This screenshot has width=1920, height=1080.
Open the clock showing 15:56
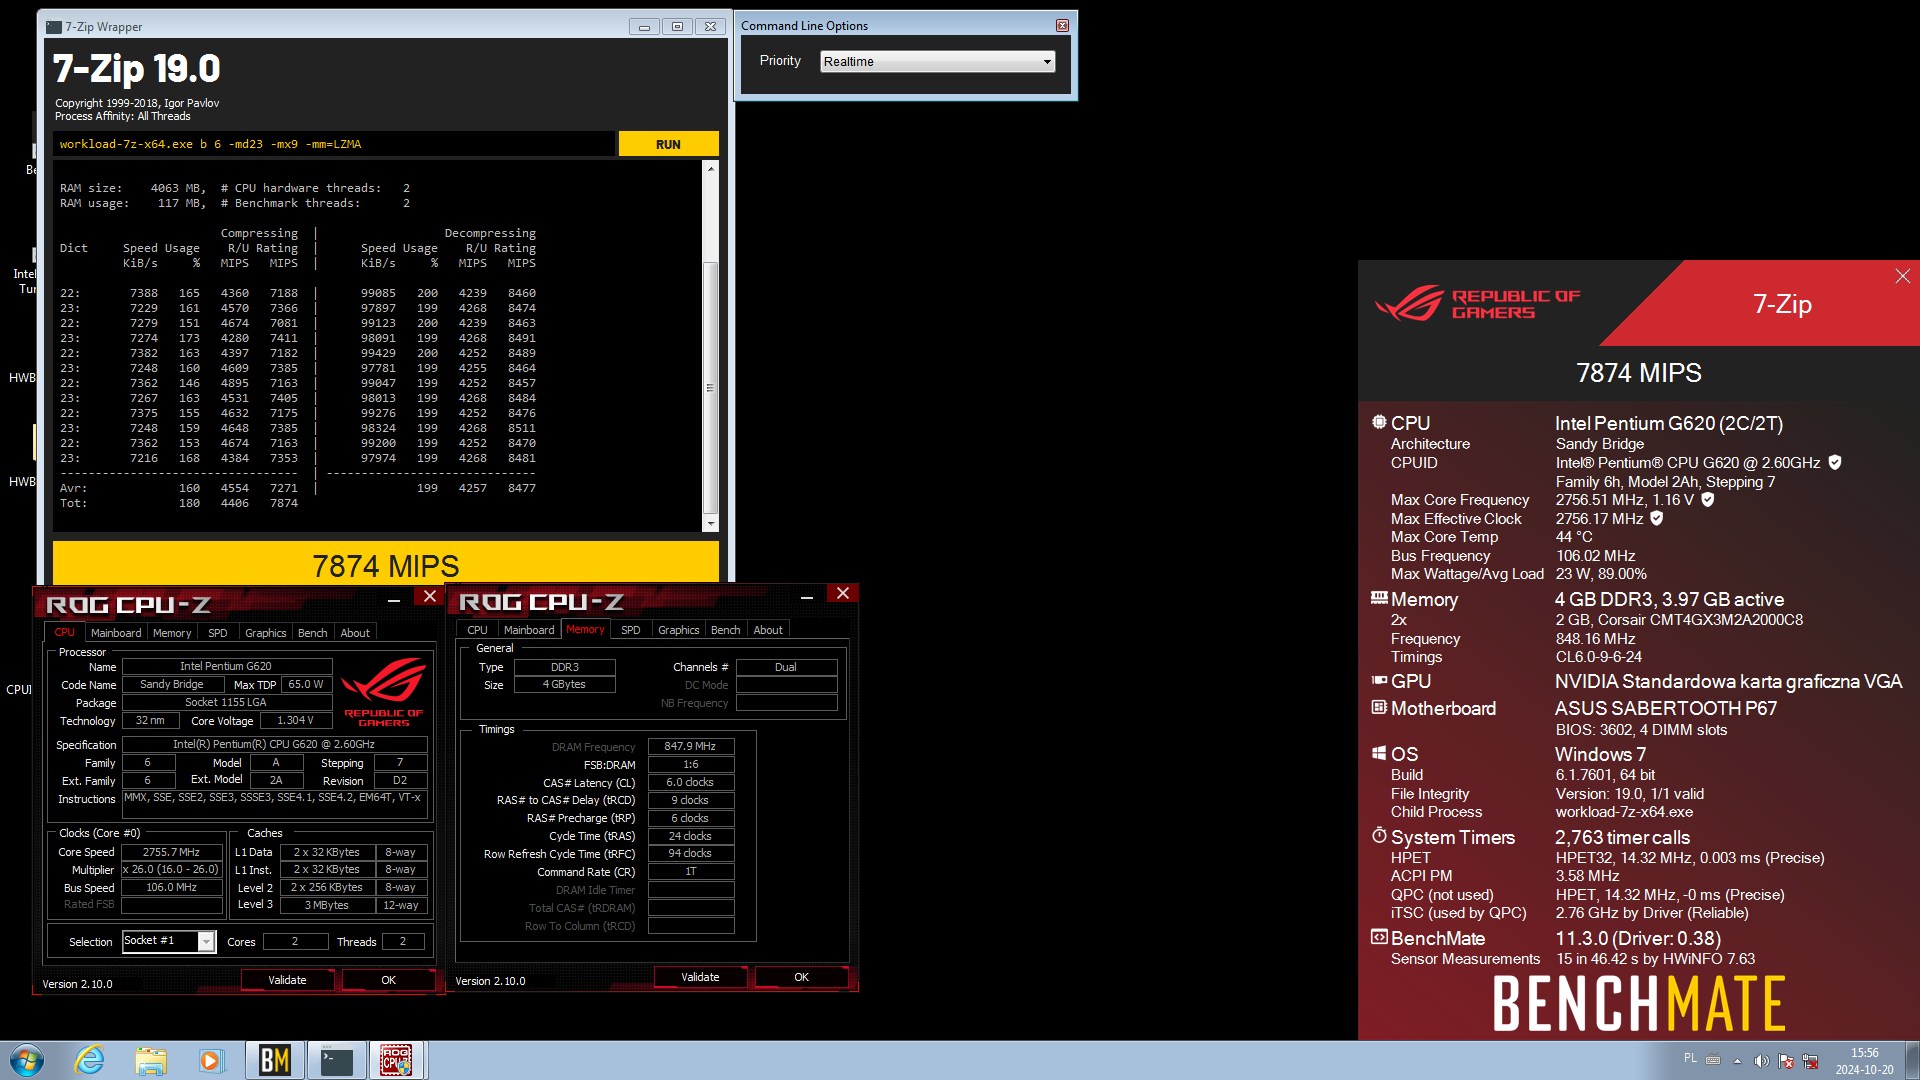coord(1864,1061)
